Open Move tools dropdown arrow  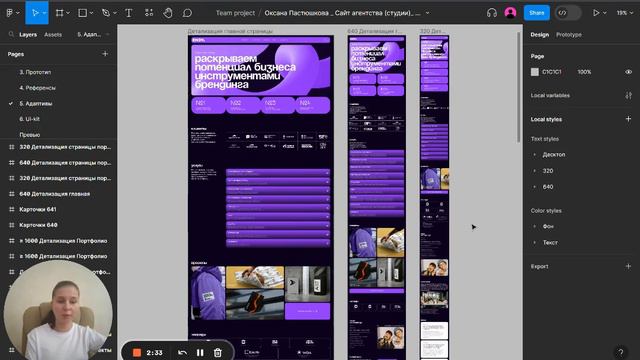(x=44, y=13)
